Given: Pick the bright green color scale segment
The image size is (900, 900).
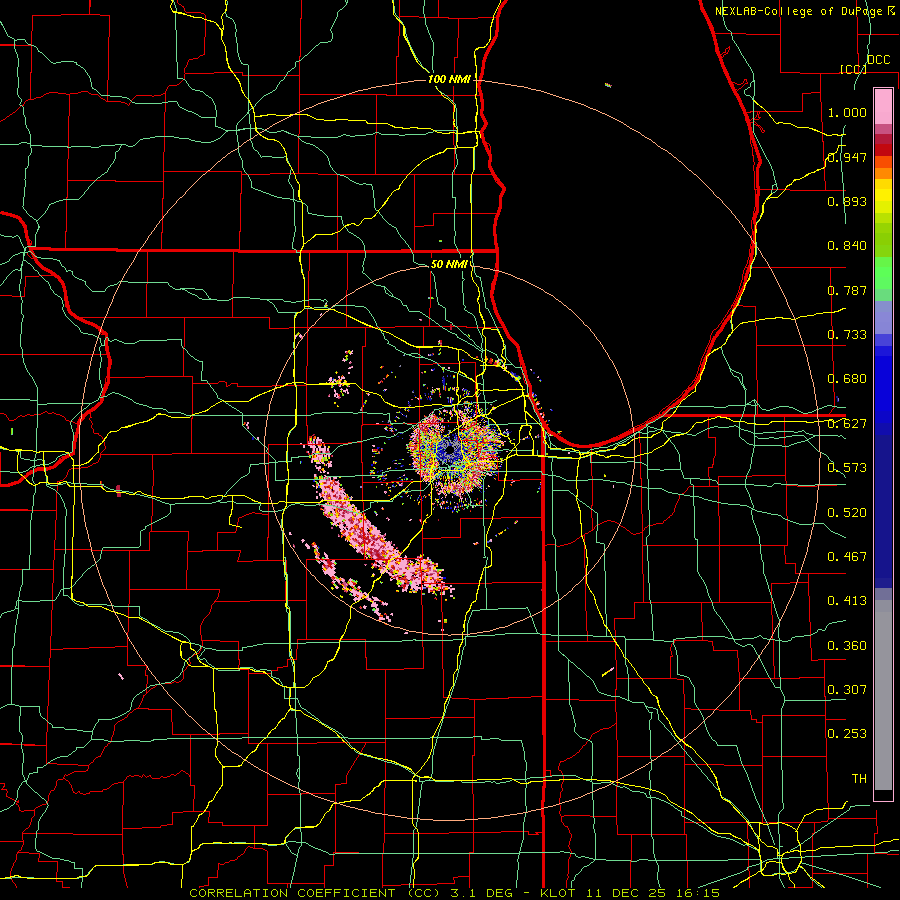Looking at the screenshot, I should tap(883, 273).
